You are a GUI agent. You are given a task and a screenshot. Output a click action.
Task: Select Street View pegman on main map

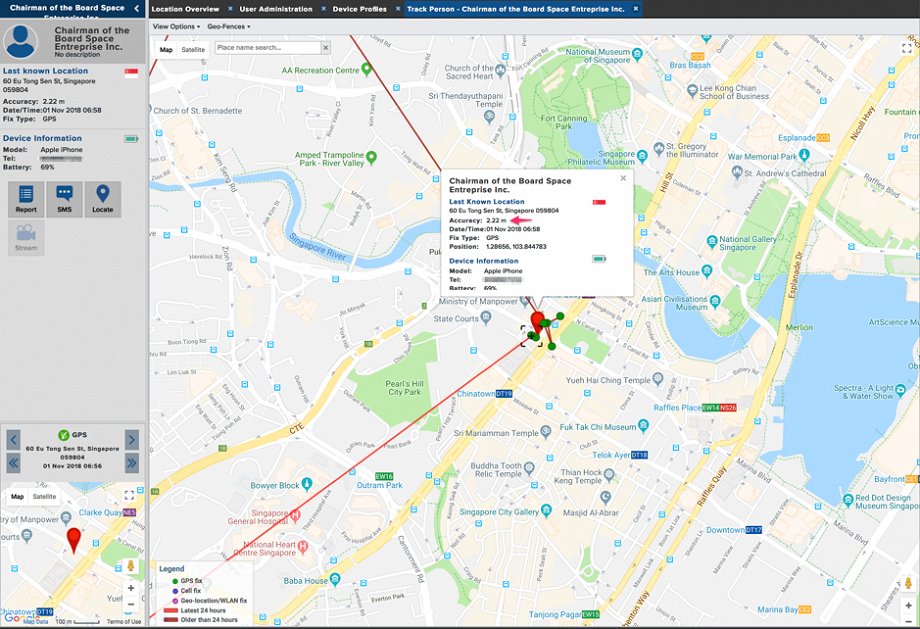[909, 584]
